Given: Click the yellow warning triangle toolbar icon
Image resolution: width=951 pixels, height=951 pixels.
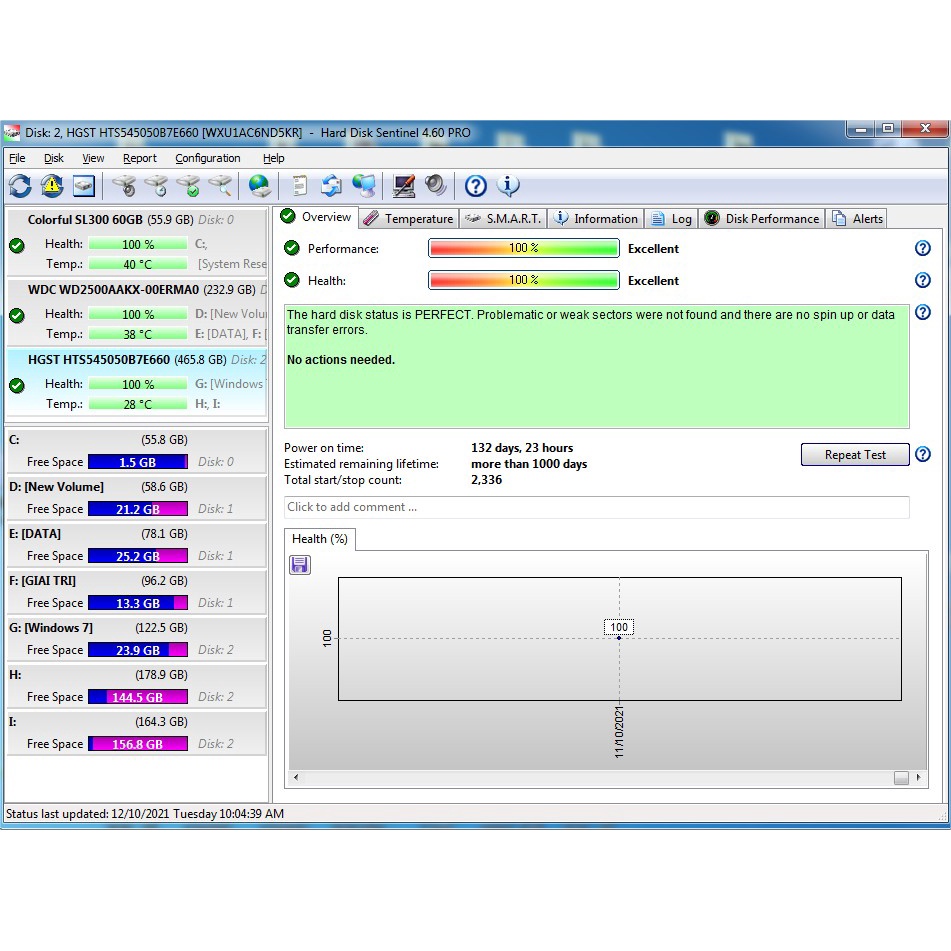Looking at the screenshot, I should pyautogui.click(x=52, y=186).
